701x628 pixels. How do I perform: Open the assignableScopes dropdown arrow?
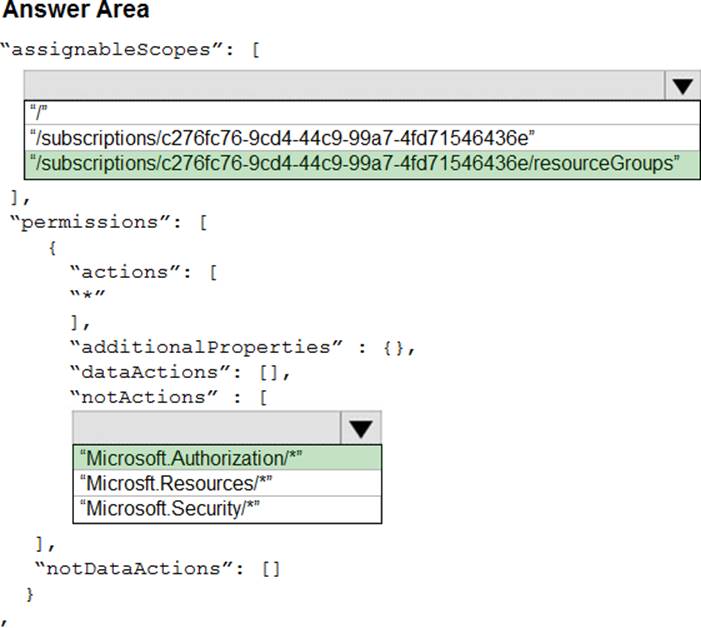click(x=681, y=86)
